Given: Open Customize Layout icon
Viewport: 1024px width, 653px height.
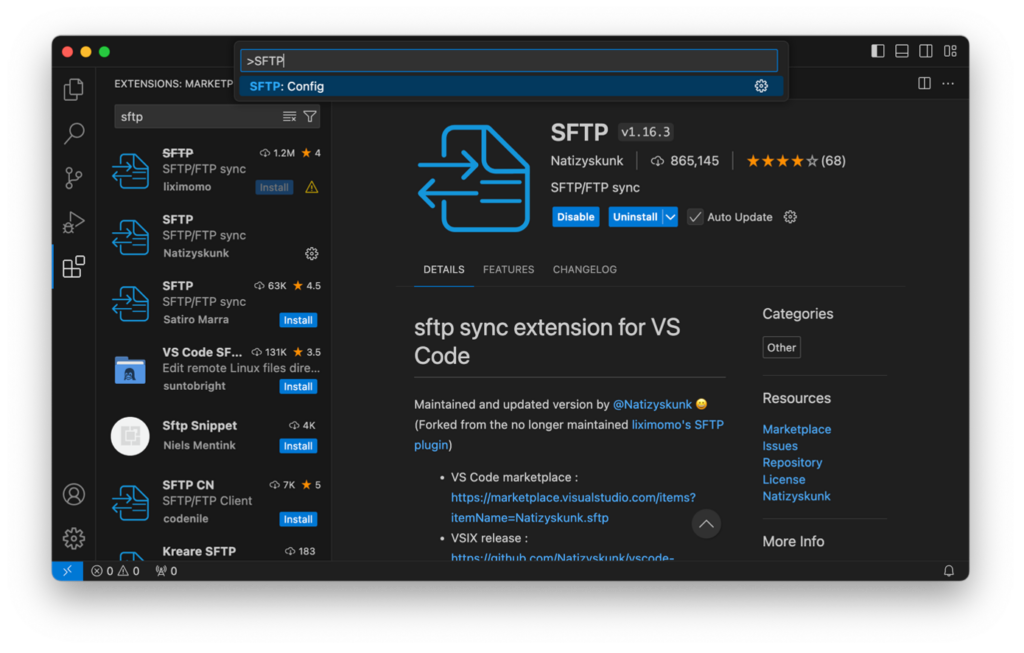Looking at the screenshot, I should pos(950,51).
